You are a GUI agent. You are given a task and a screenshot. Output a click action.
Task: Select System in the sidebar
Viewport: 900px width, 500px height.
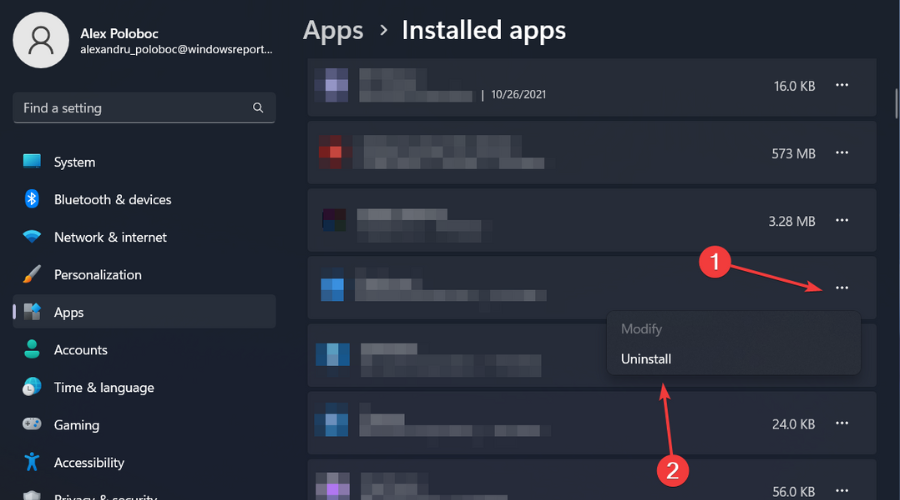point(75,162)
